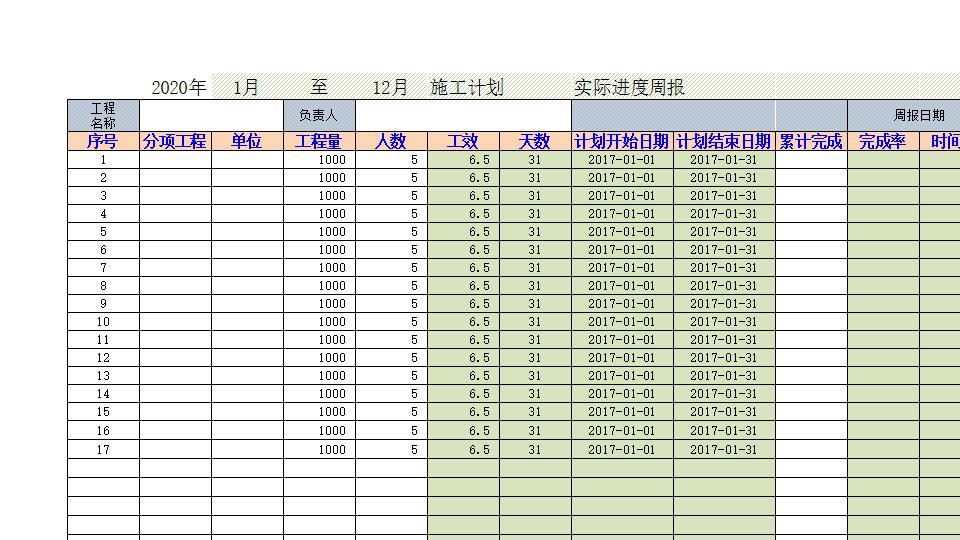Select the 6.5 工效 cell in row 2
Screen dimensions: 960x540
(x=463, y=178)
